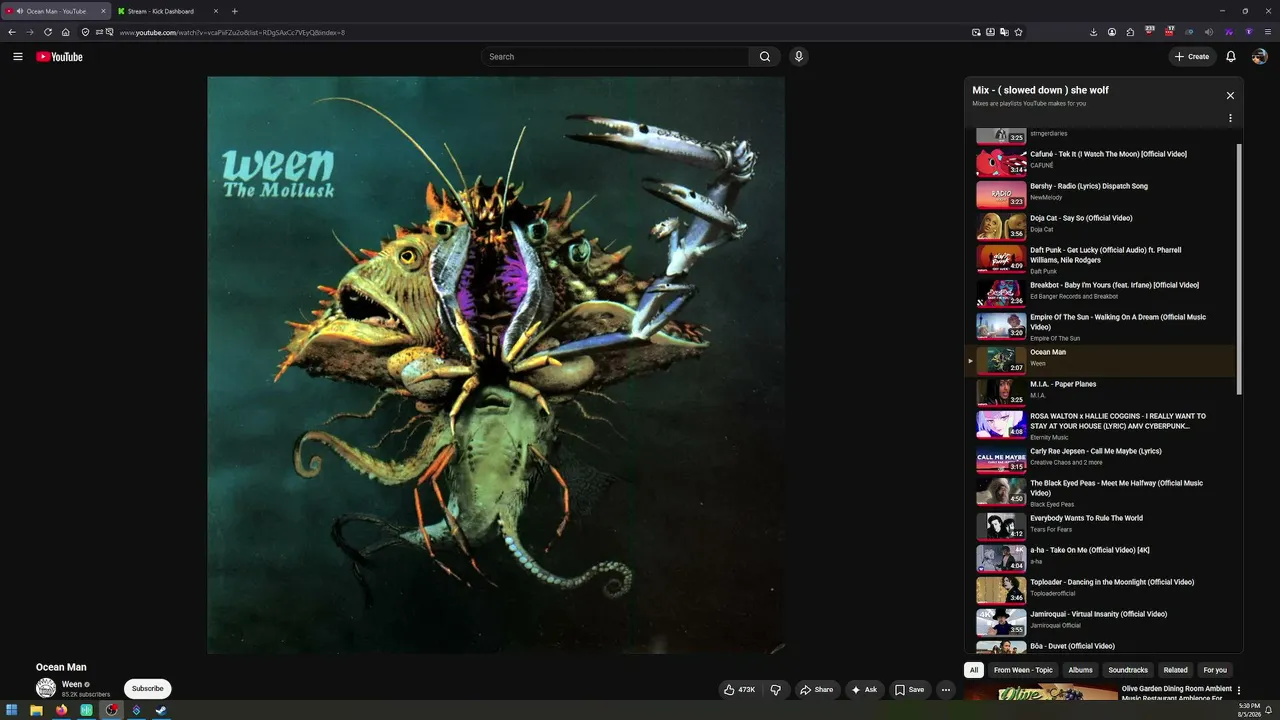Close the Mix playlist panel
Viewport: 1280px width, 720px height.
(1230, 96)
